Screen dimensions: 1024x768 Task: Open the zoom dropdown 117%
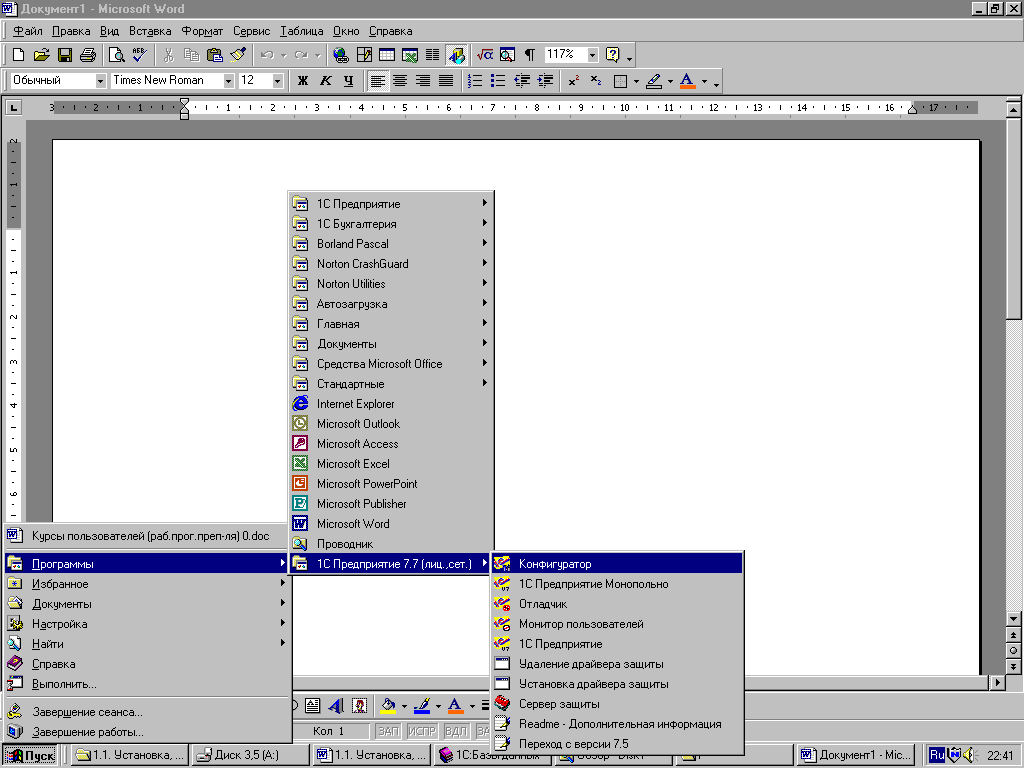pos(592,55)
